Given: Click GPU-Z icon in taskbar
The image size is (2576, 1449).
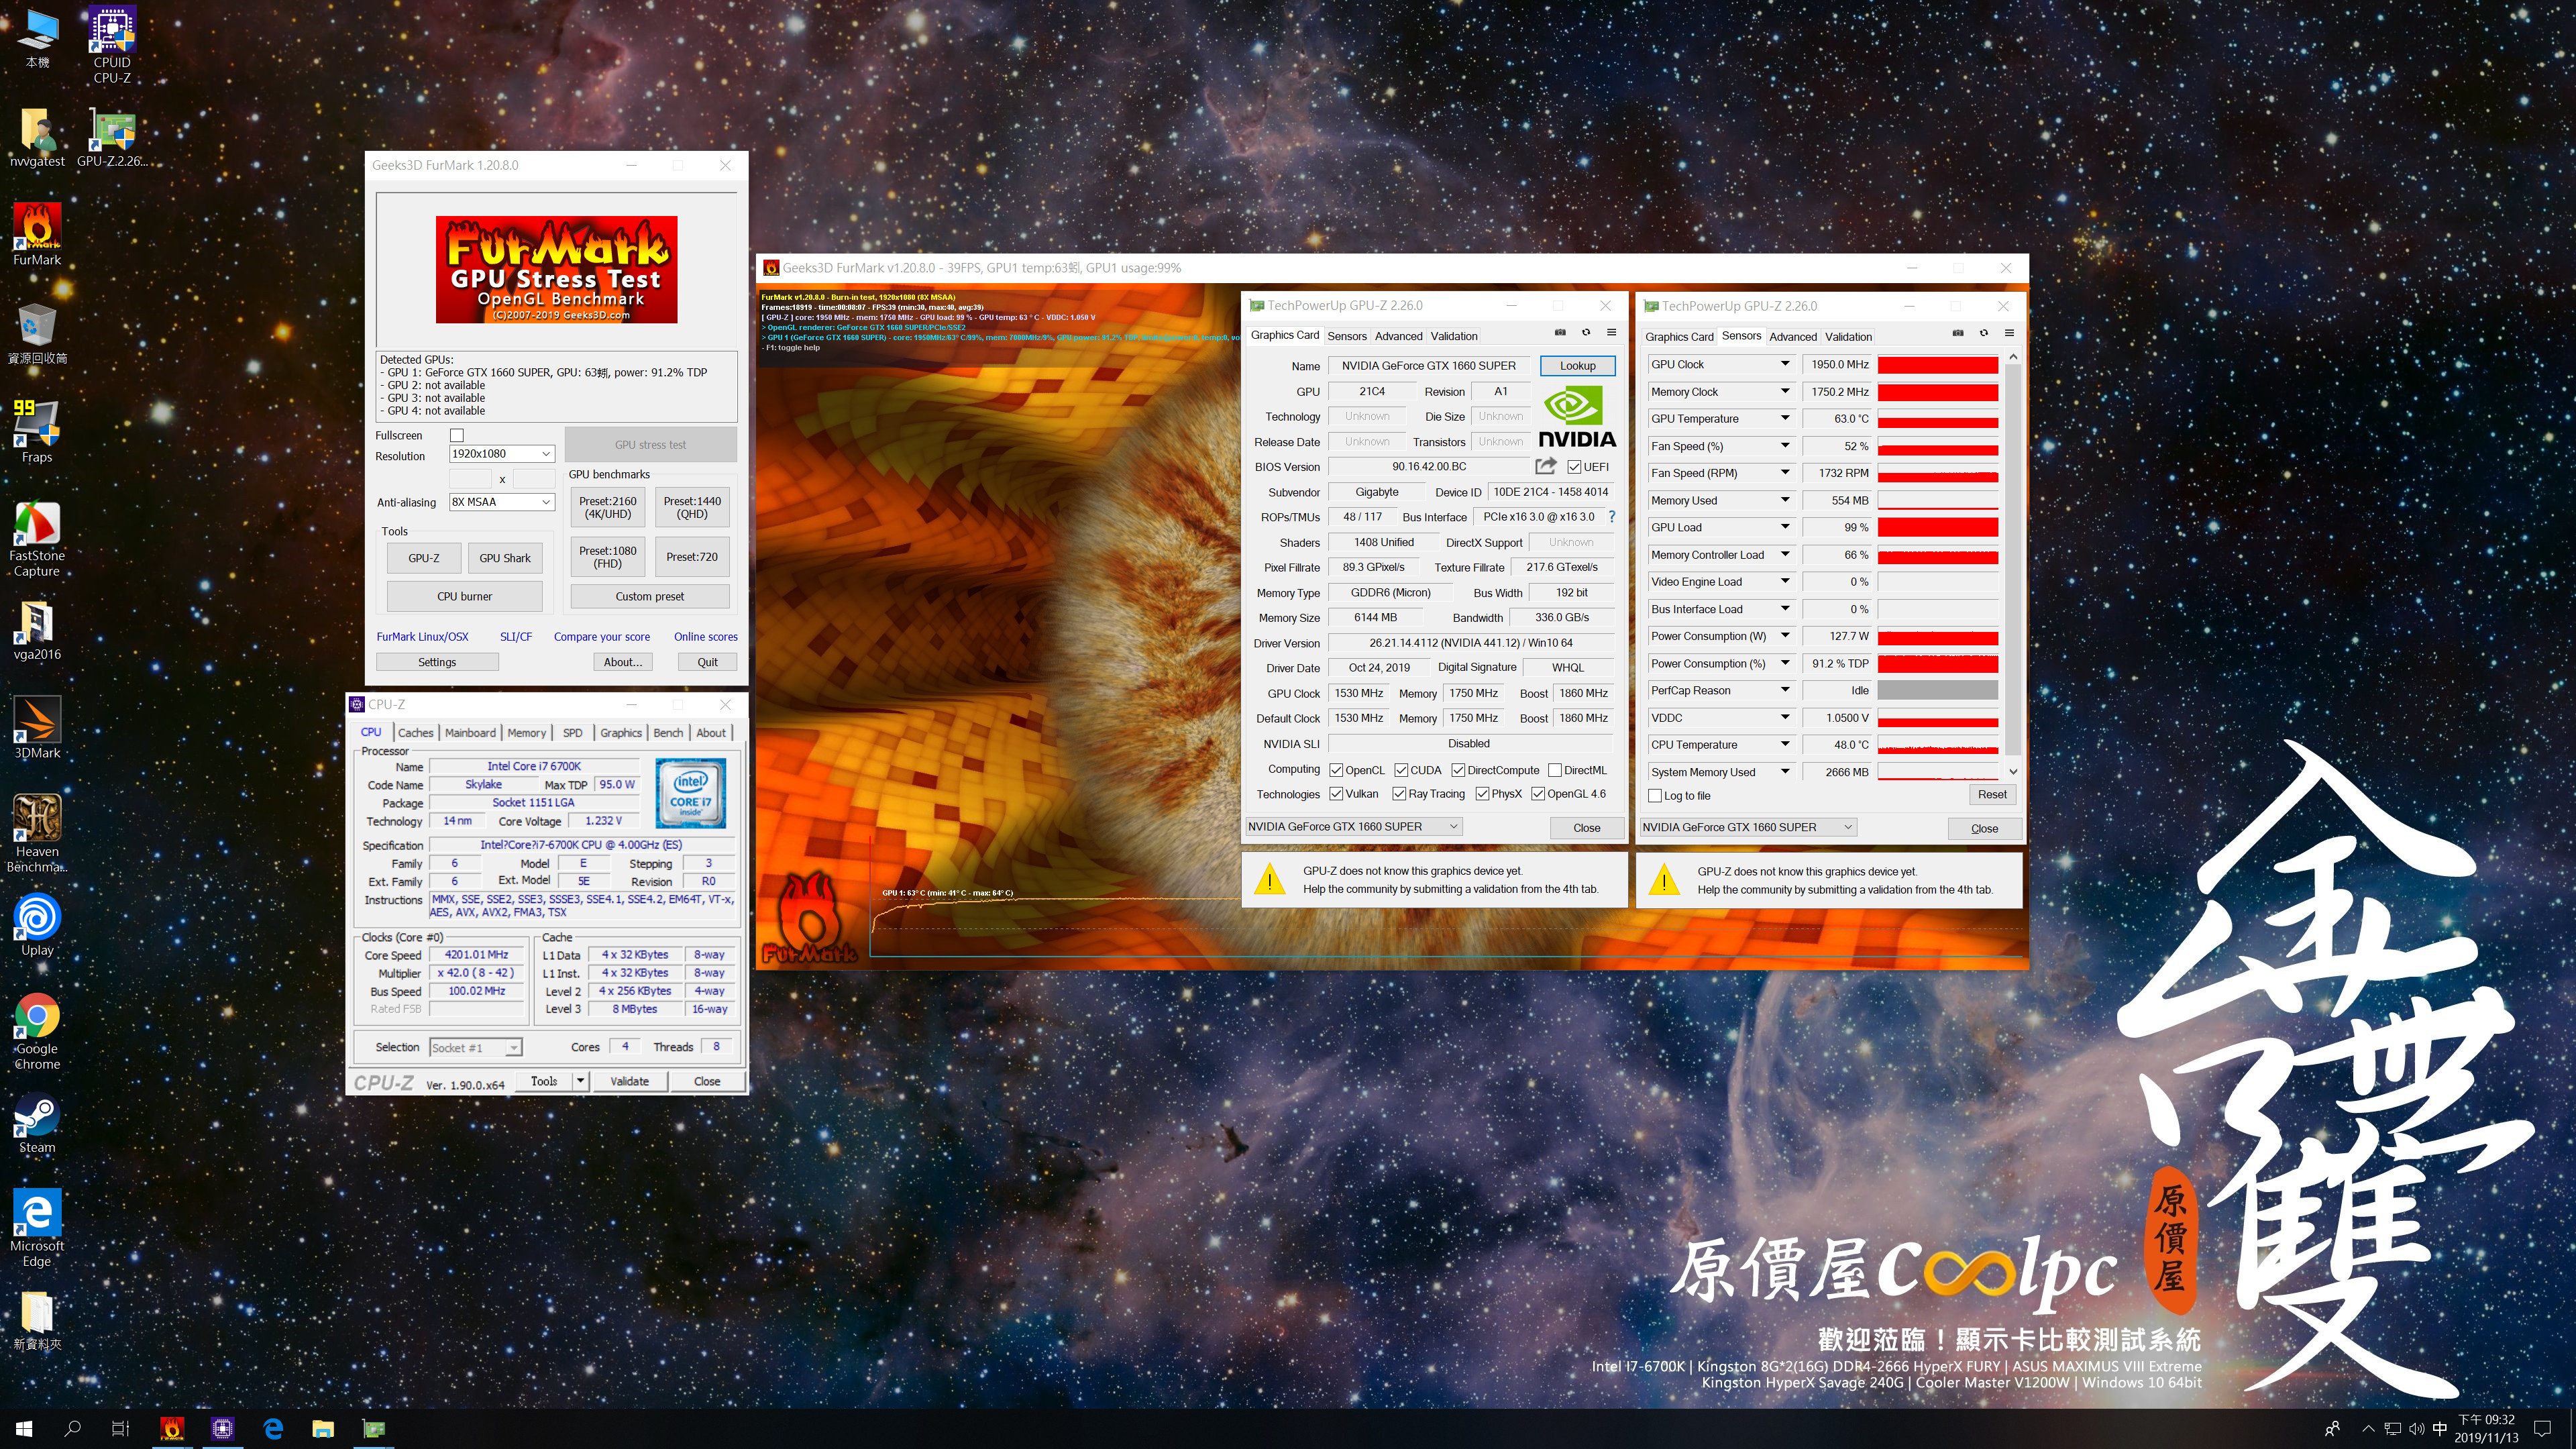Looking at the screenshot, I should pos(373,1428).
